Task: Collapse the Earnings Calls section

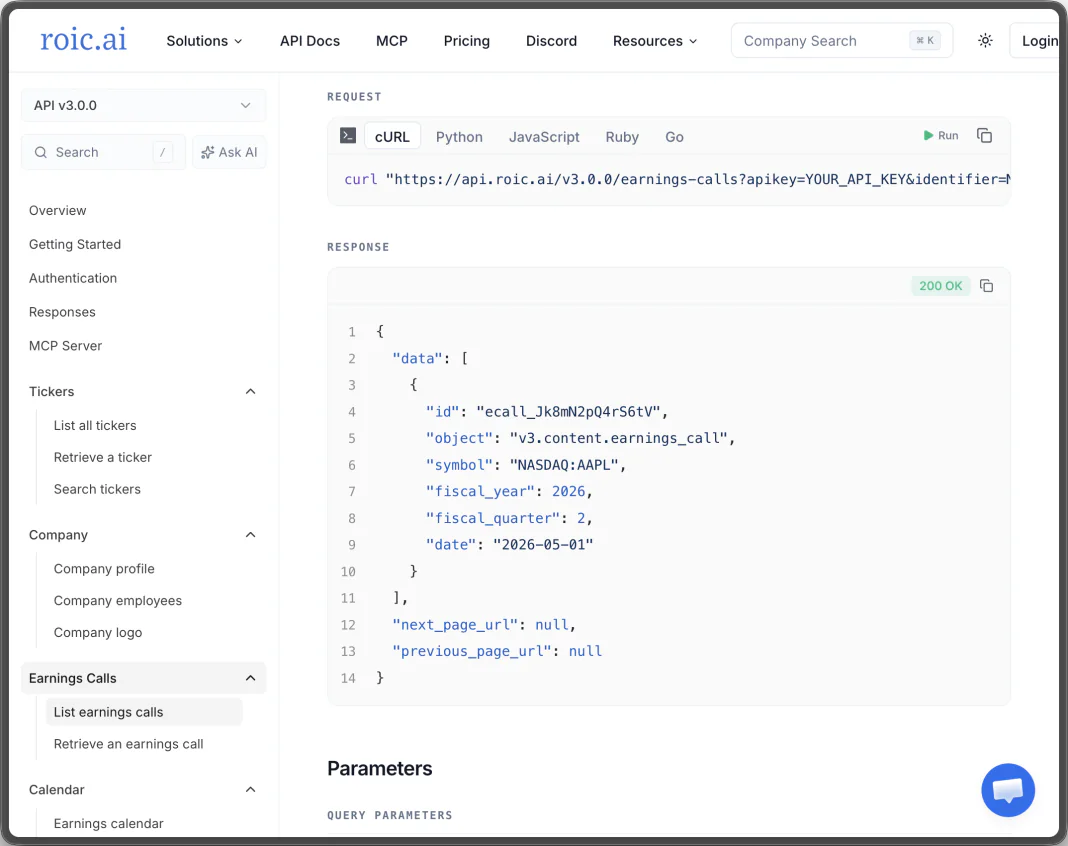Action: pos(251,678)
